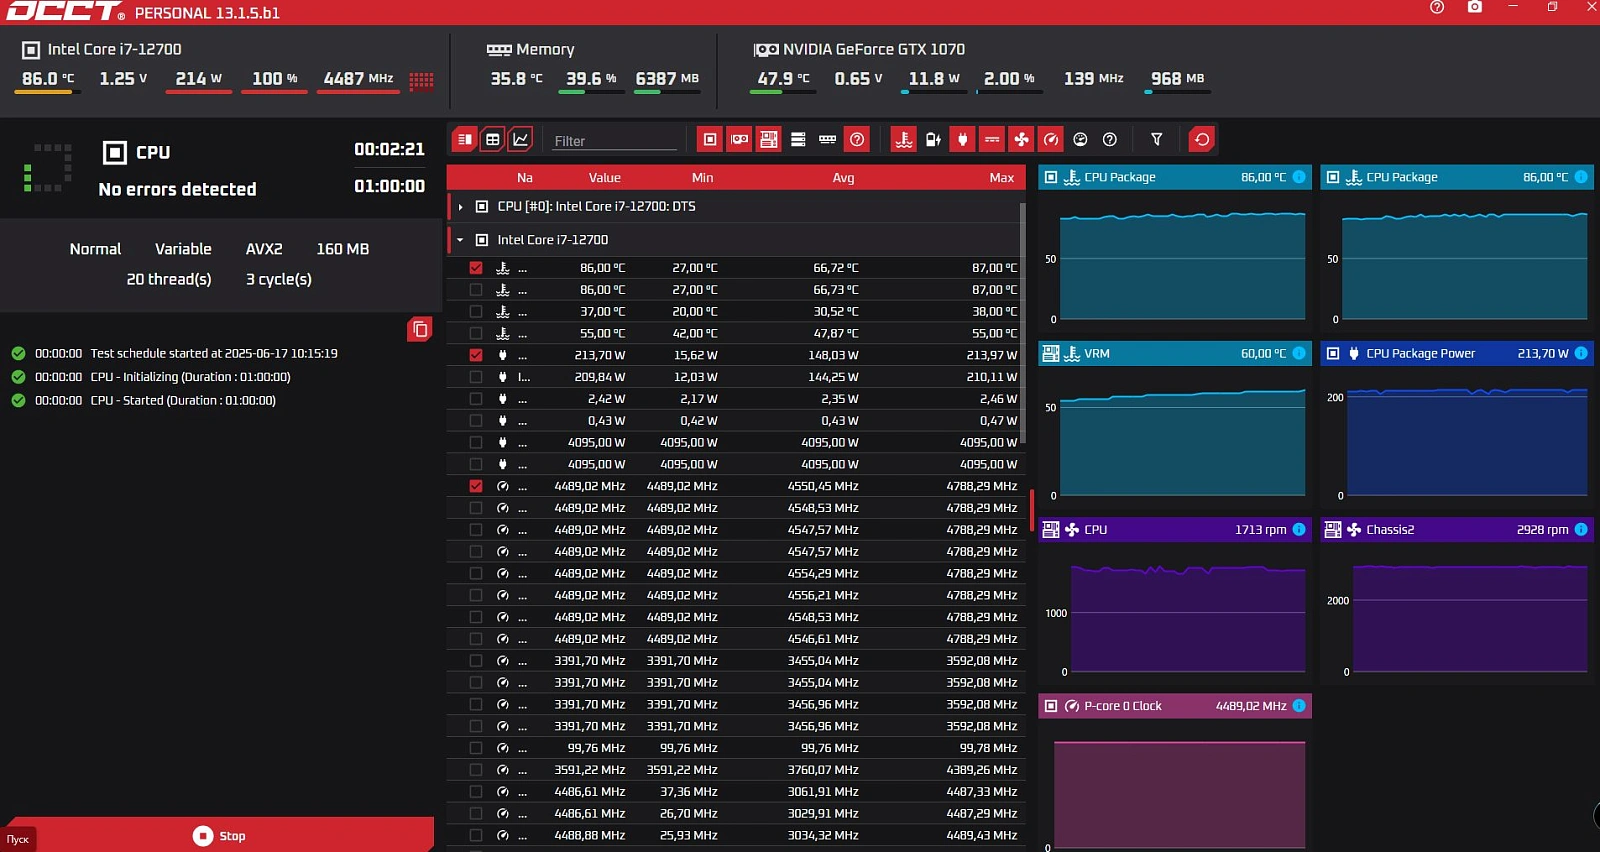Focus the sensor Filter text field
Image resolution: width=1600 pixels, height=852 pixels.
(x=614, y=141)
